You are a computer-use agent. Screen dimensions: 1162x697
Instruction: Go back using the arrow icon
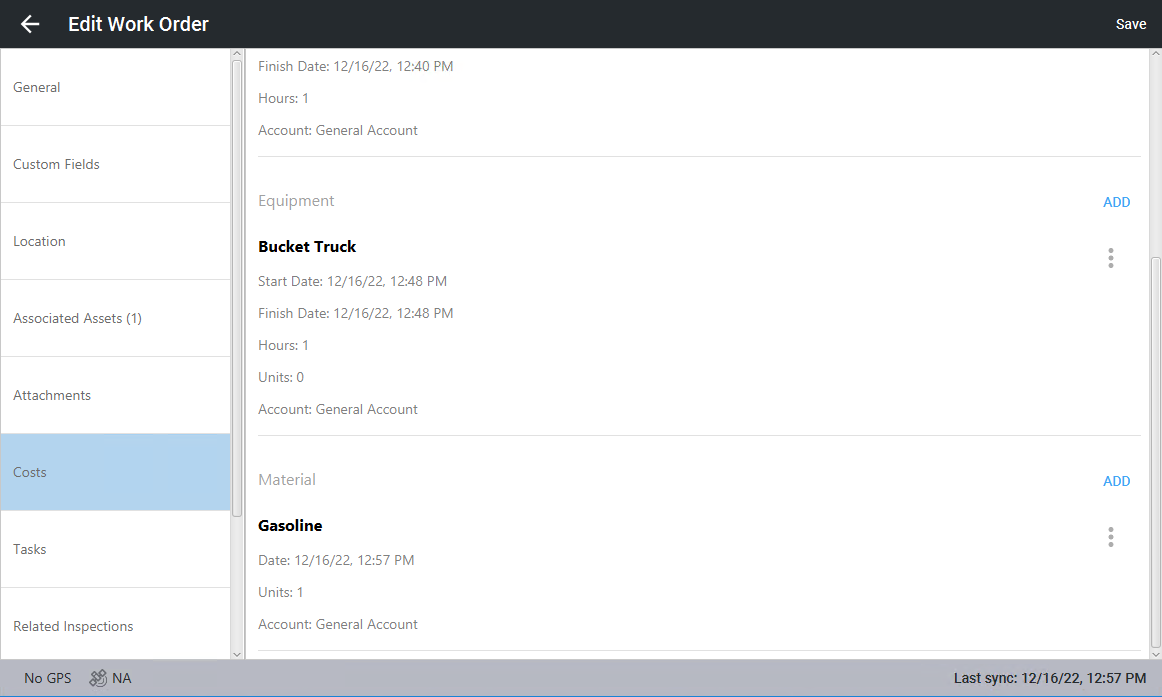[30, 24]
